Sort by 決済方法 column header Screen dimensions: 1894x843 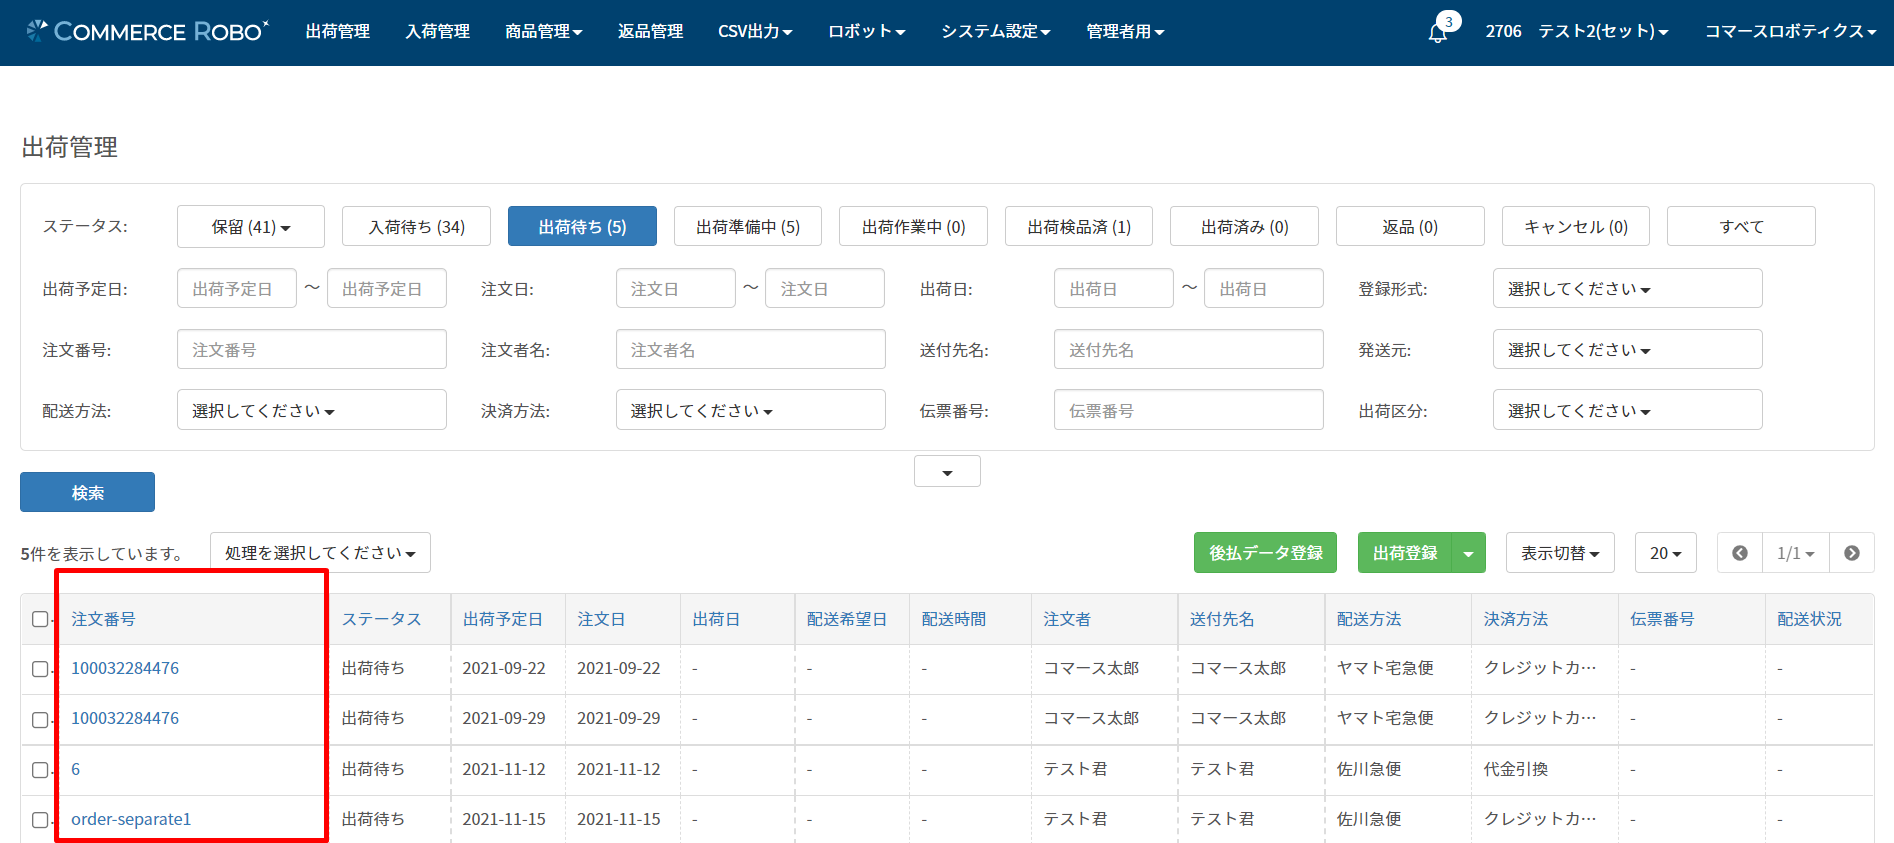[x=1516, y=619]
